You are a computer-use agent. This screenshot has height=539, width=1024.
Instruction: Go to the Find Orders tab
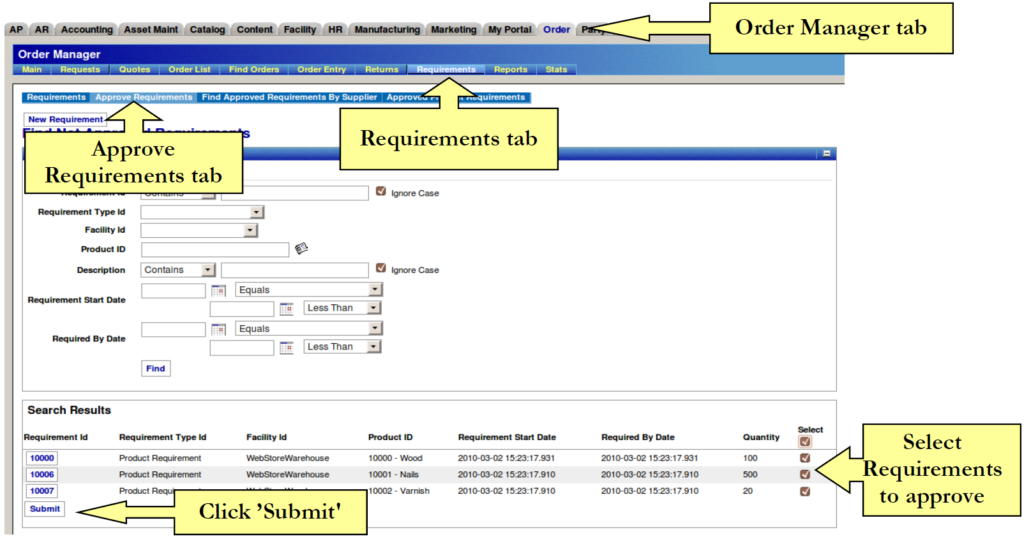[253, 70]
